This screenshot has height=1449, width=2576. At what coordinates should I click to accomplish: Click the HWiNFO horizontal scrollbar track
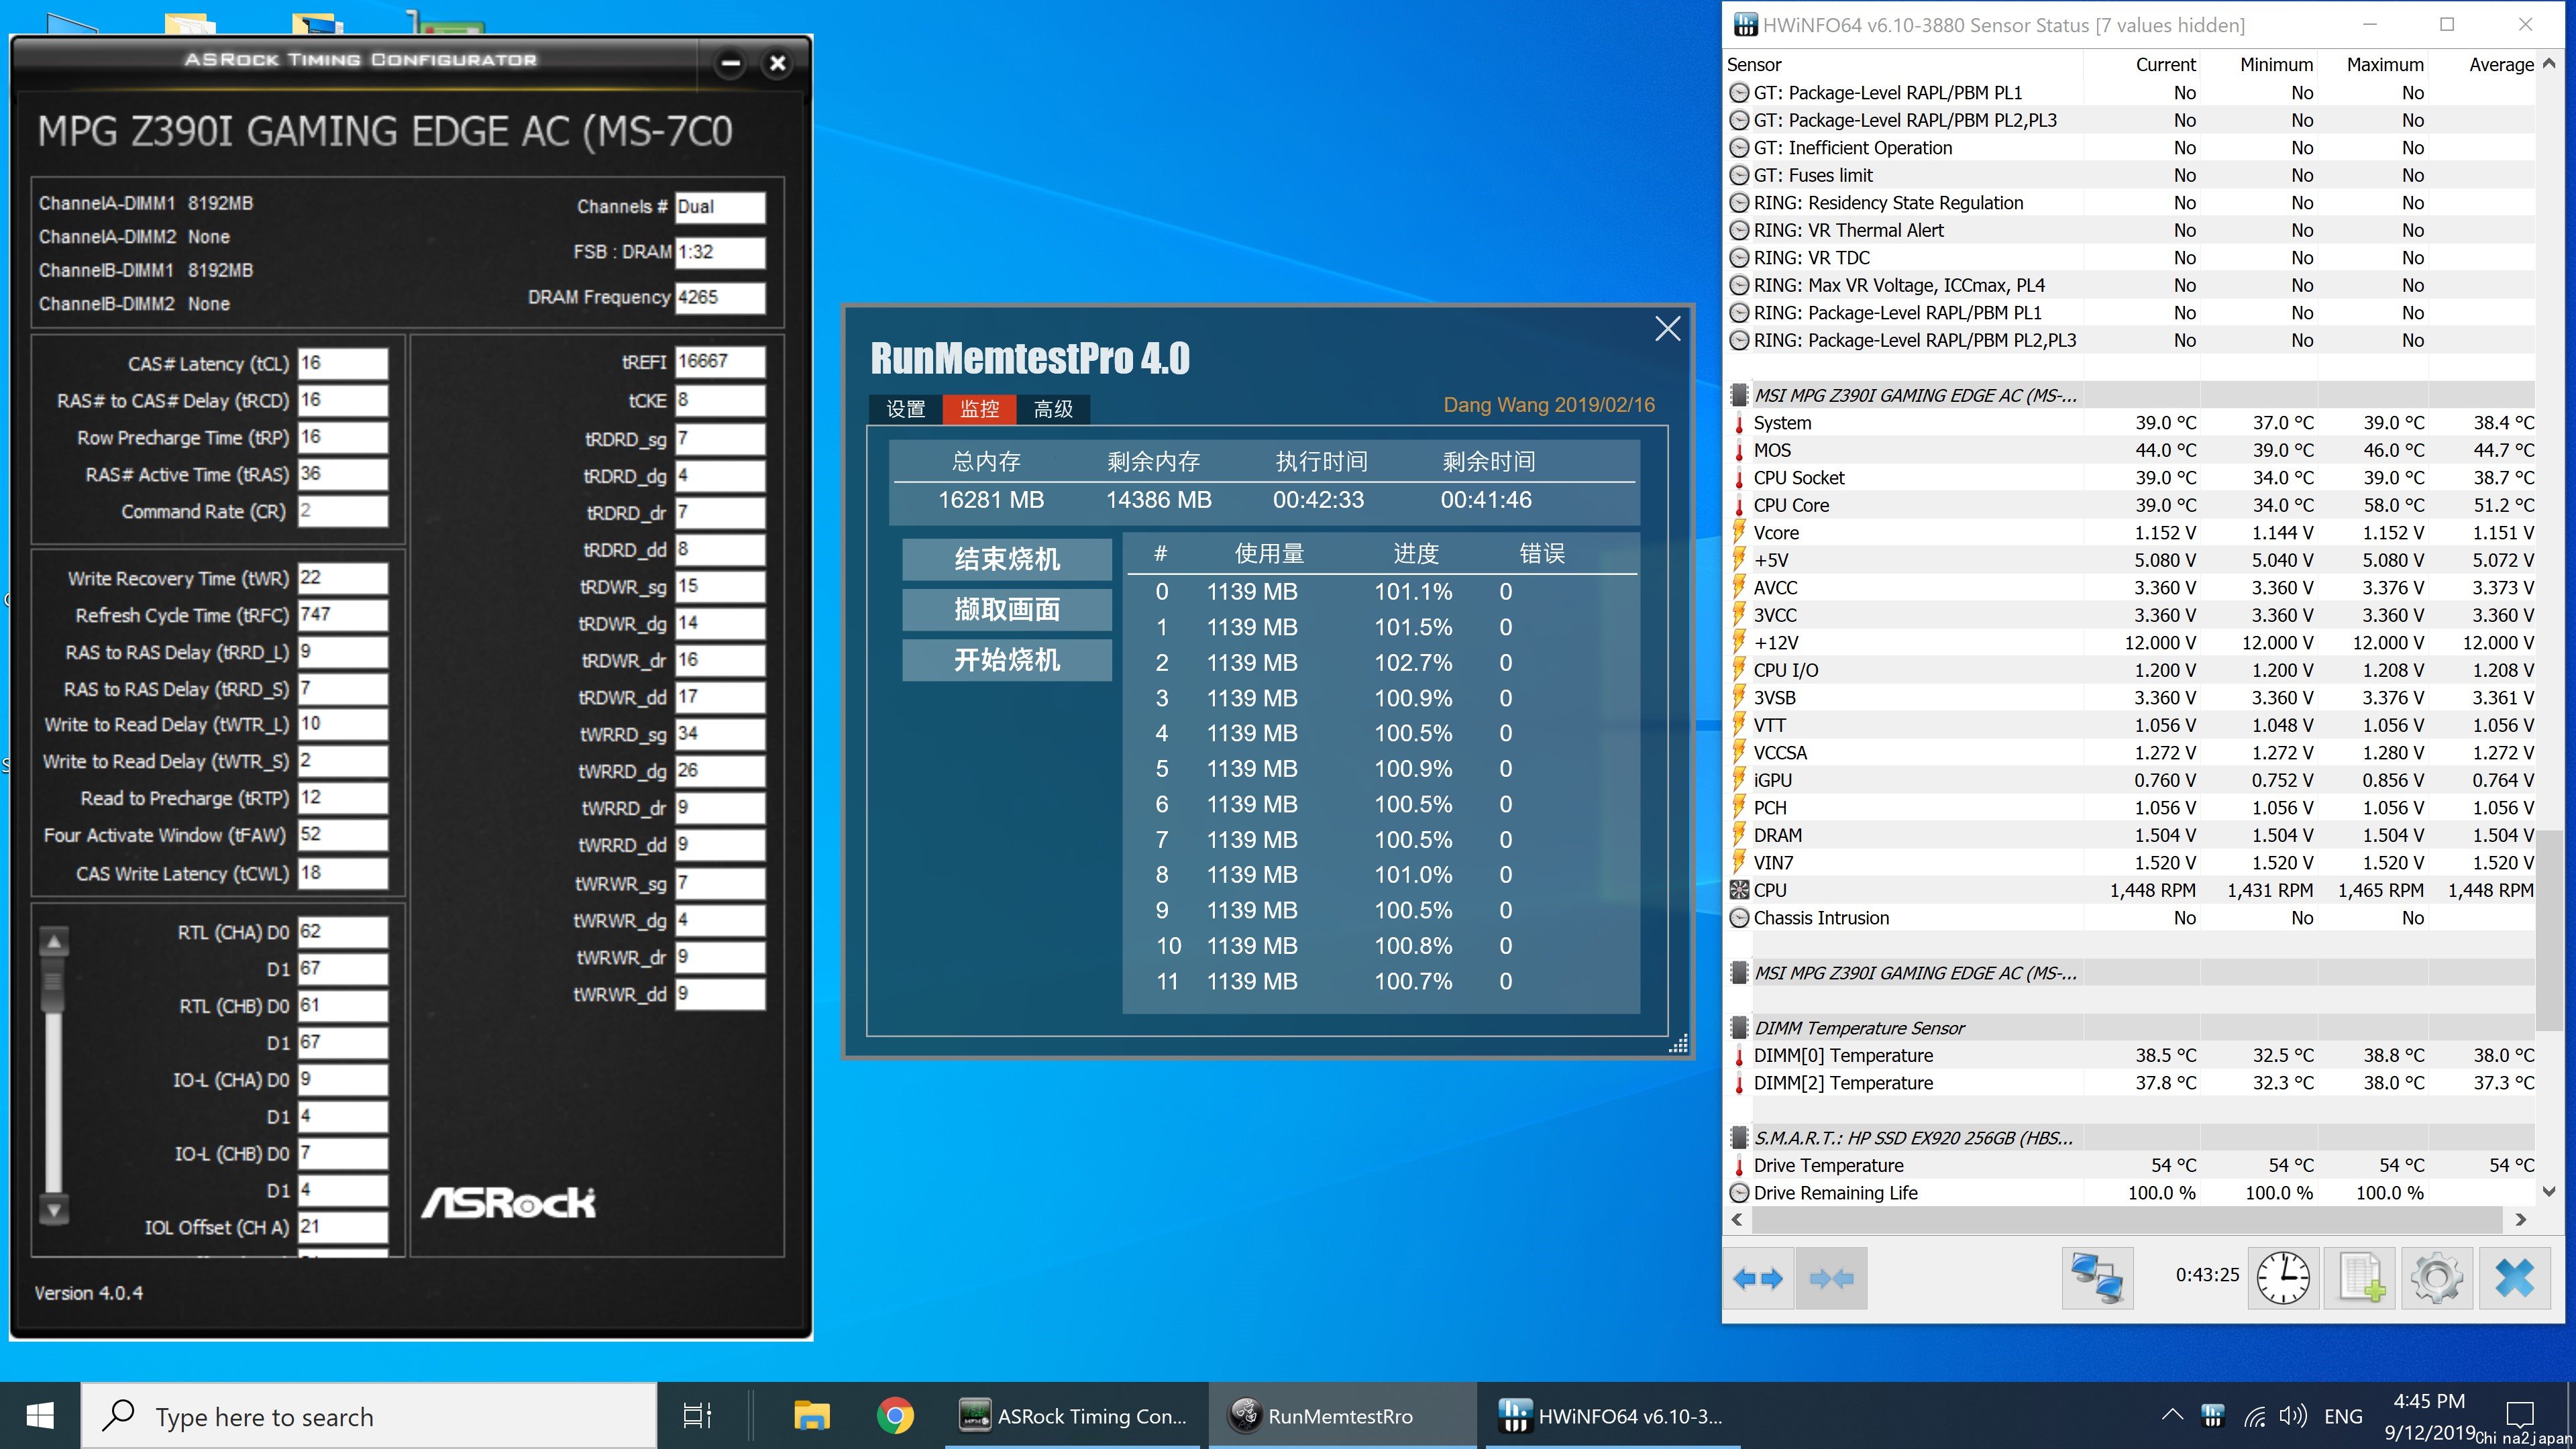pos(2128,1220)
